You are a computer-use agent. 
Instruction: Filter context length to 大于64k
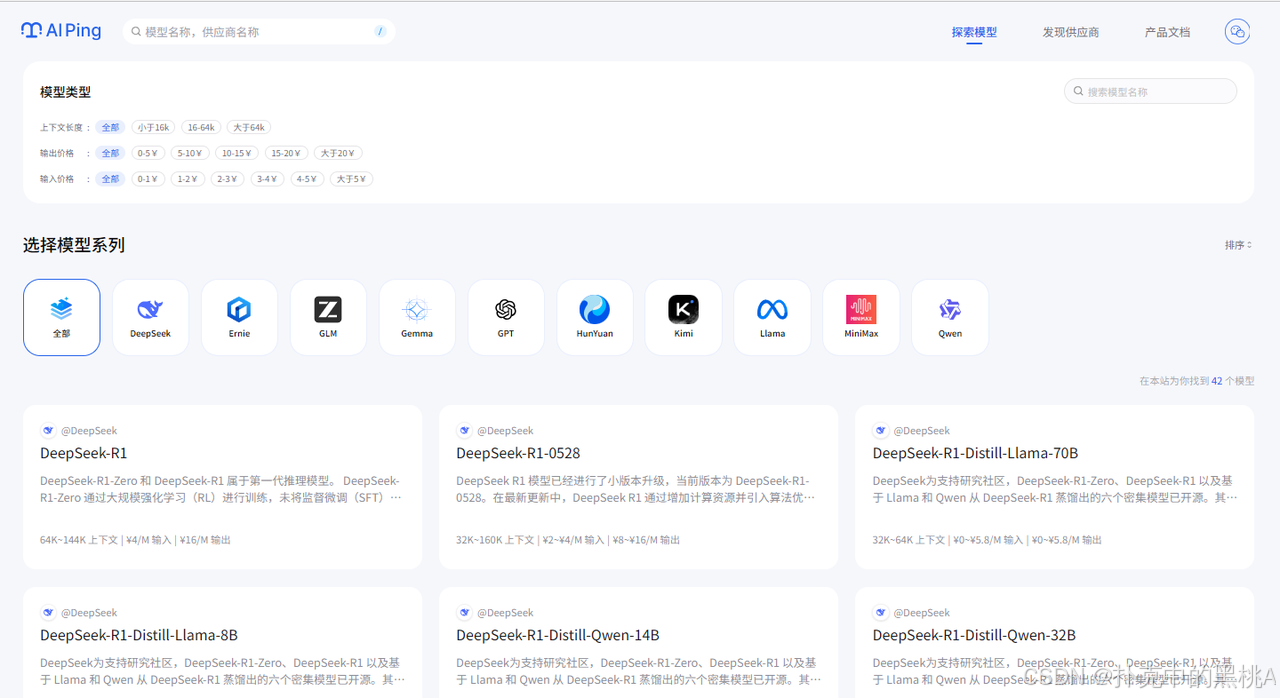point(249,127)
